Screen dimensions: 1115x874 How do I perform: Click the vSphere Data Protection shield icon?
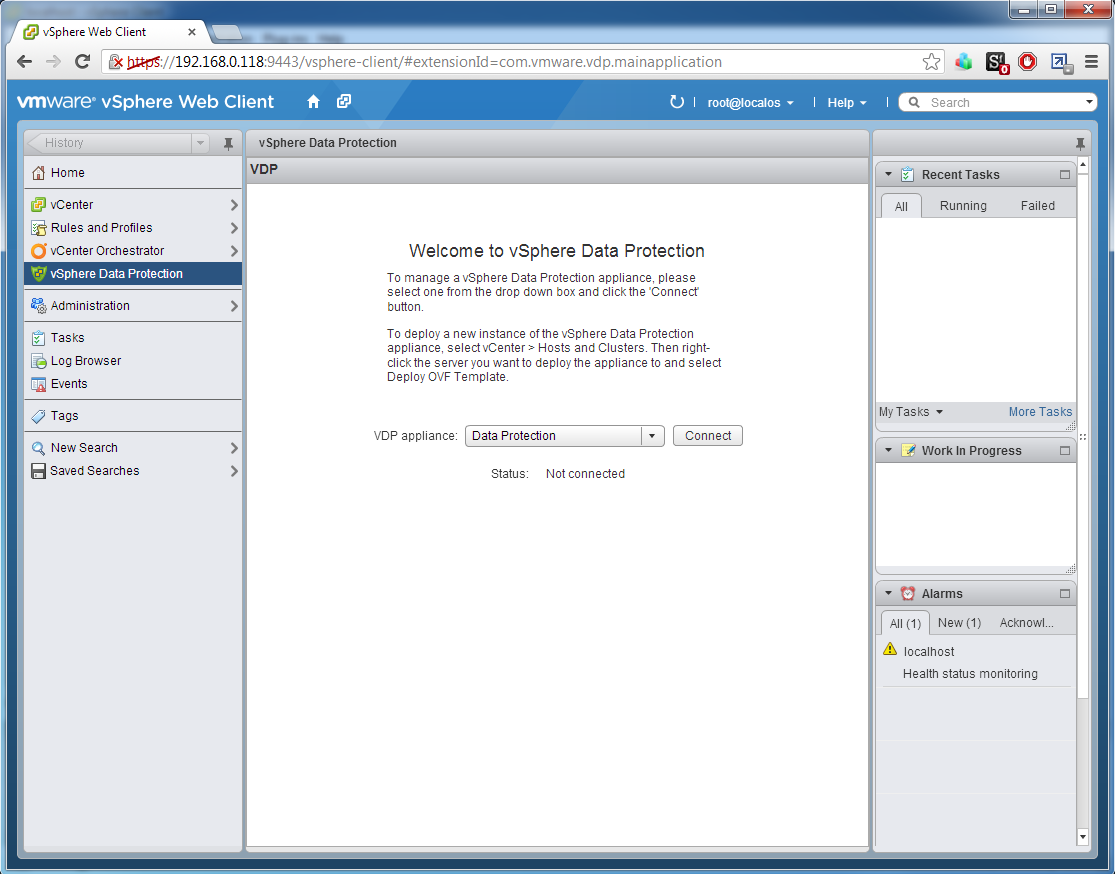[x=38, y=274]
